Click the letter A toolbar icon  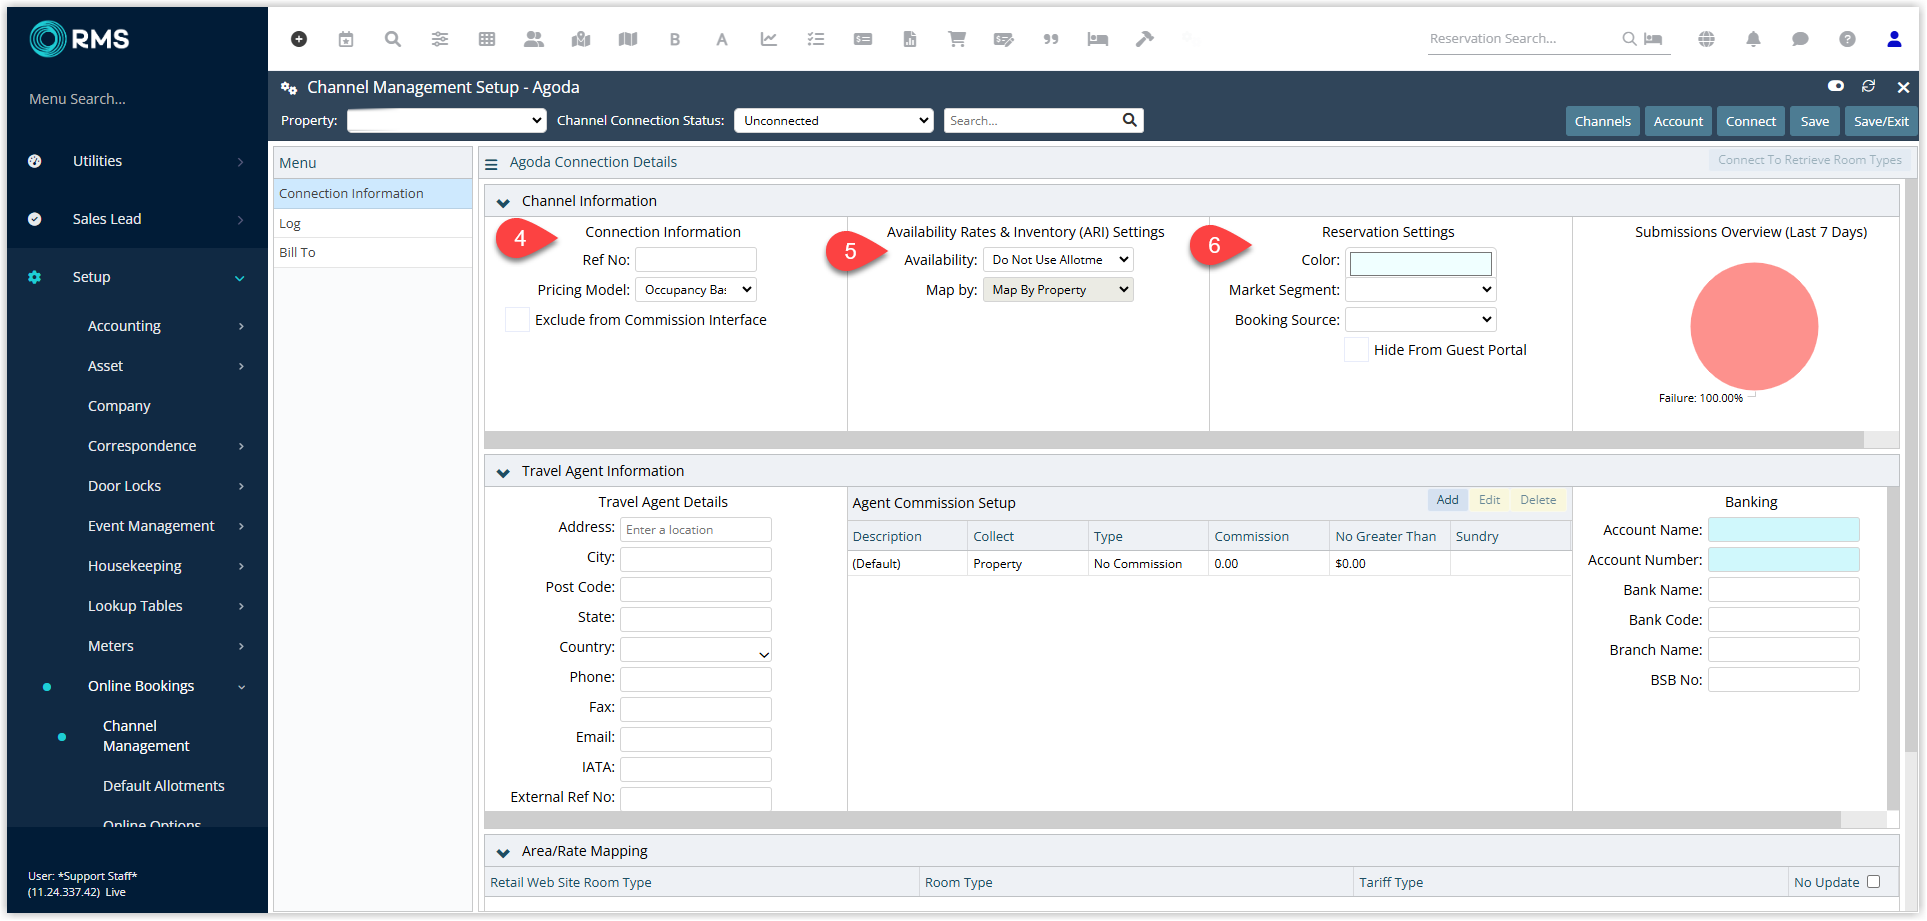point(722,39)
